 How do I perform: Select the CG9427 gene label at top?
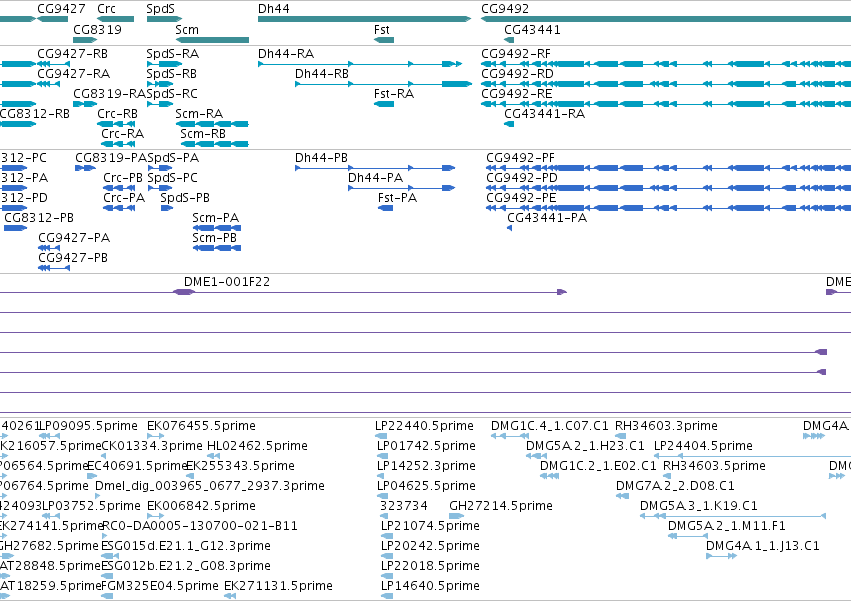[61, 9]
